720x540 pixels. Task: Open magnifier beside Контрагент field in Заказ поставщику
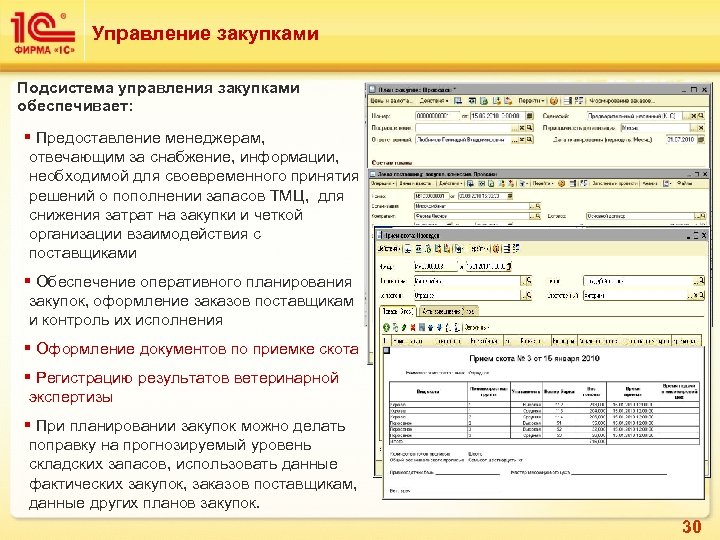(x=537, y=216)
